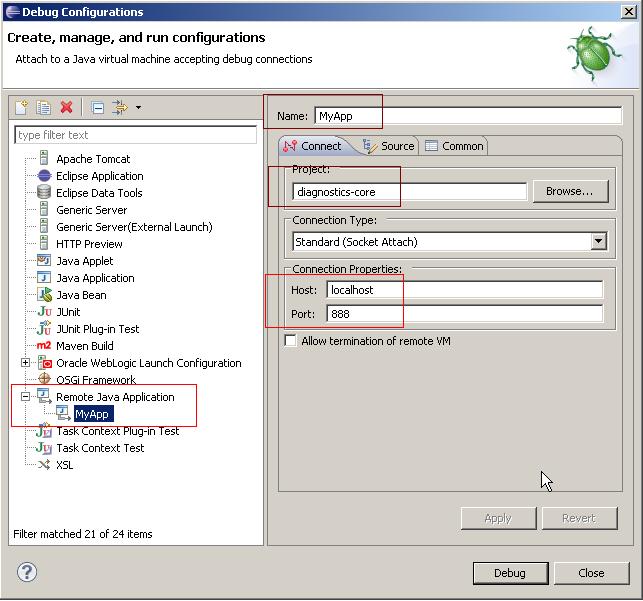Open the Connection Type dropdown
The height and width of the screenshot is (601, 643).
599,241
